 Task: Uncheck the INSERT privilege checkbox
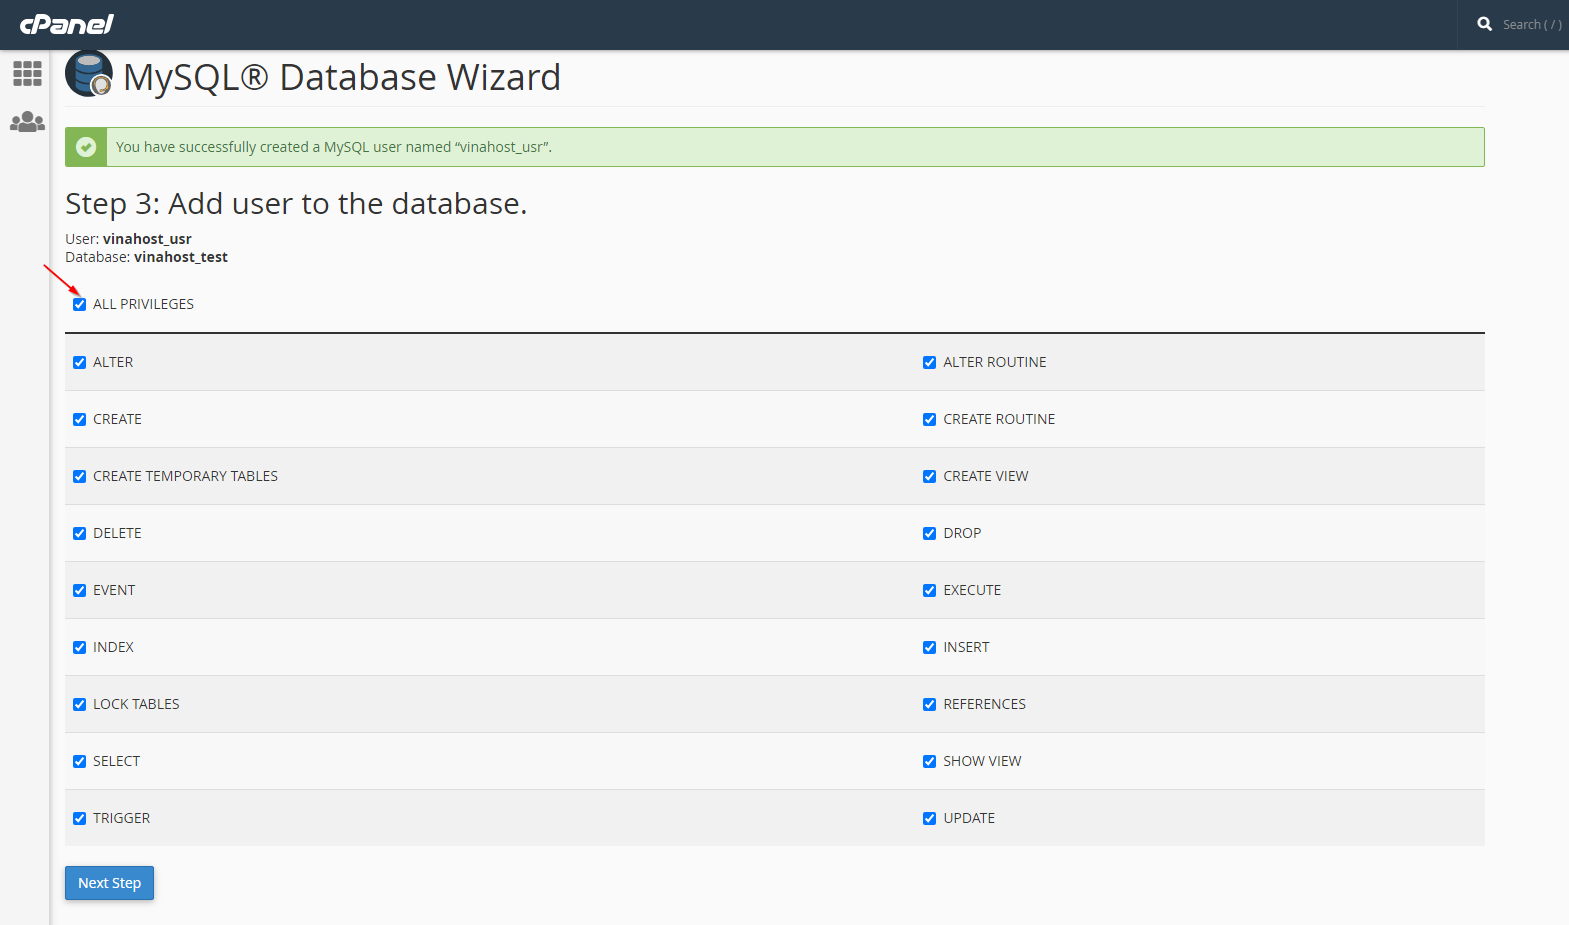(x=929, y=648)
